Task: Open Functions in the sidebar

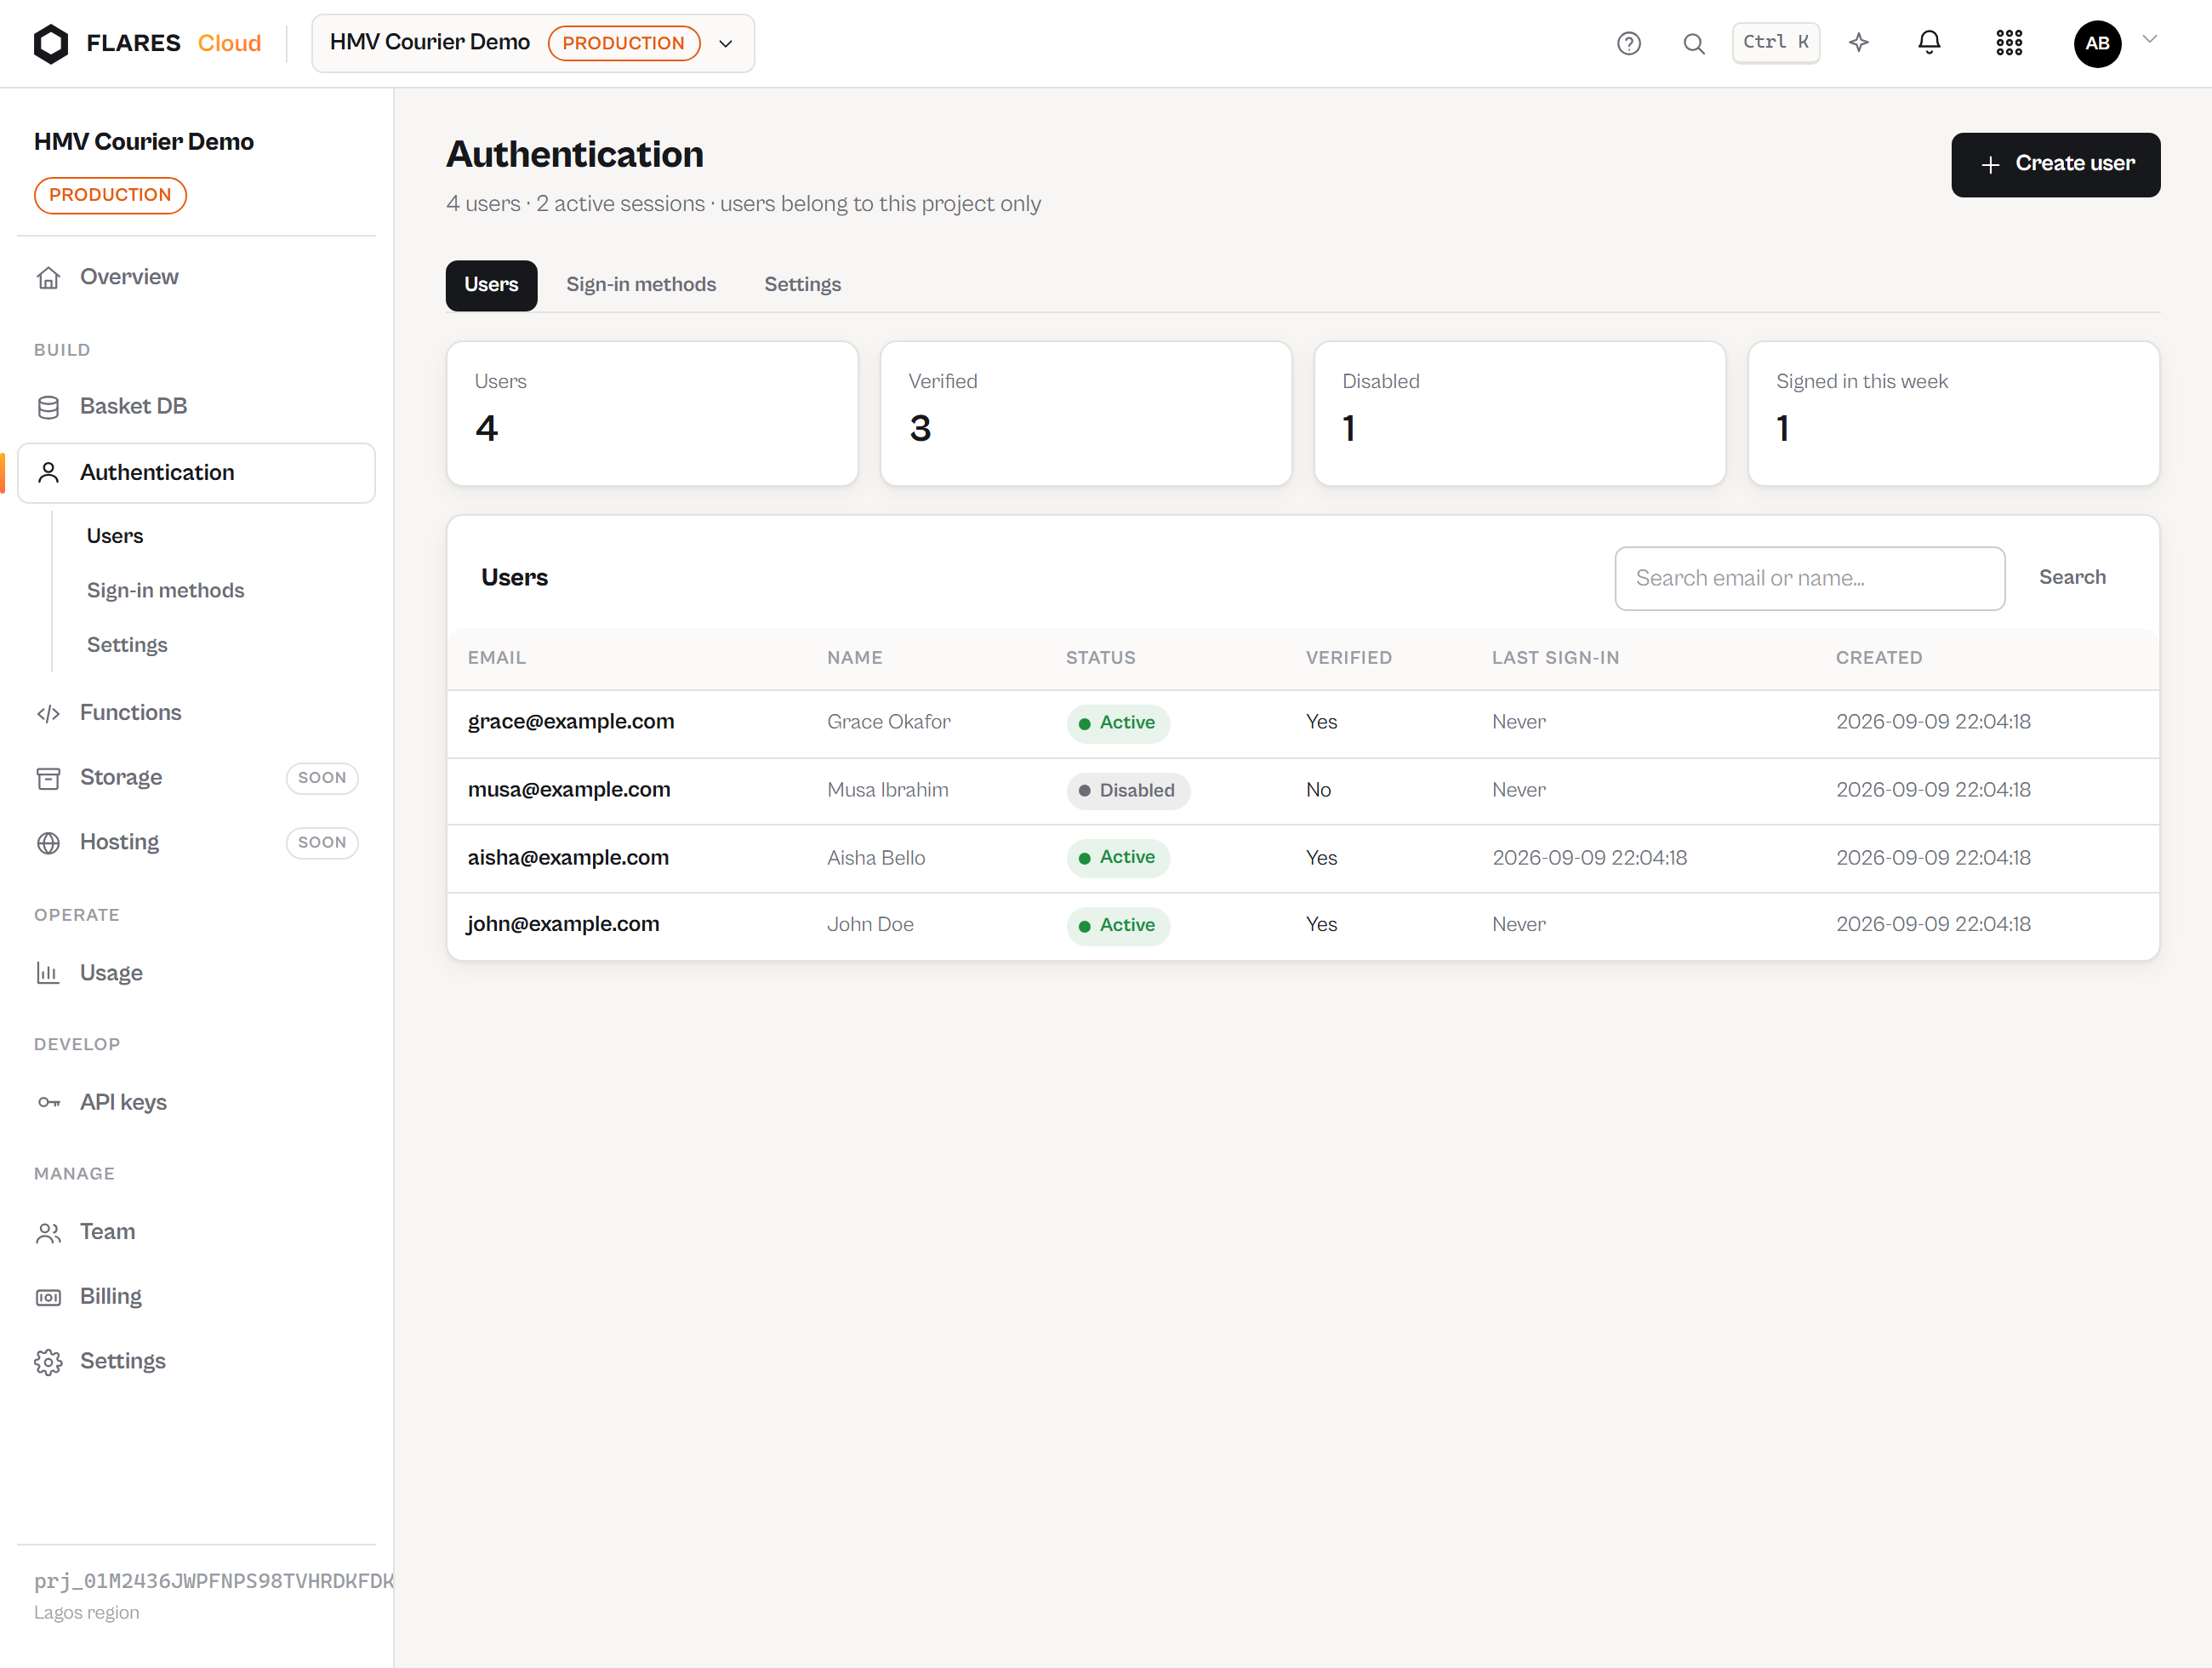Action: [x=196, y=713]
